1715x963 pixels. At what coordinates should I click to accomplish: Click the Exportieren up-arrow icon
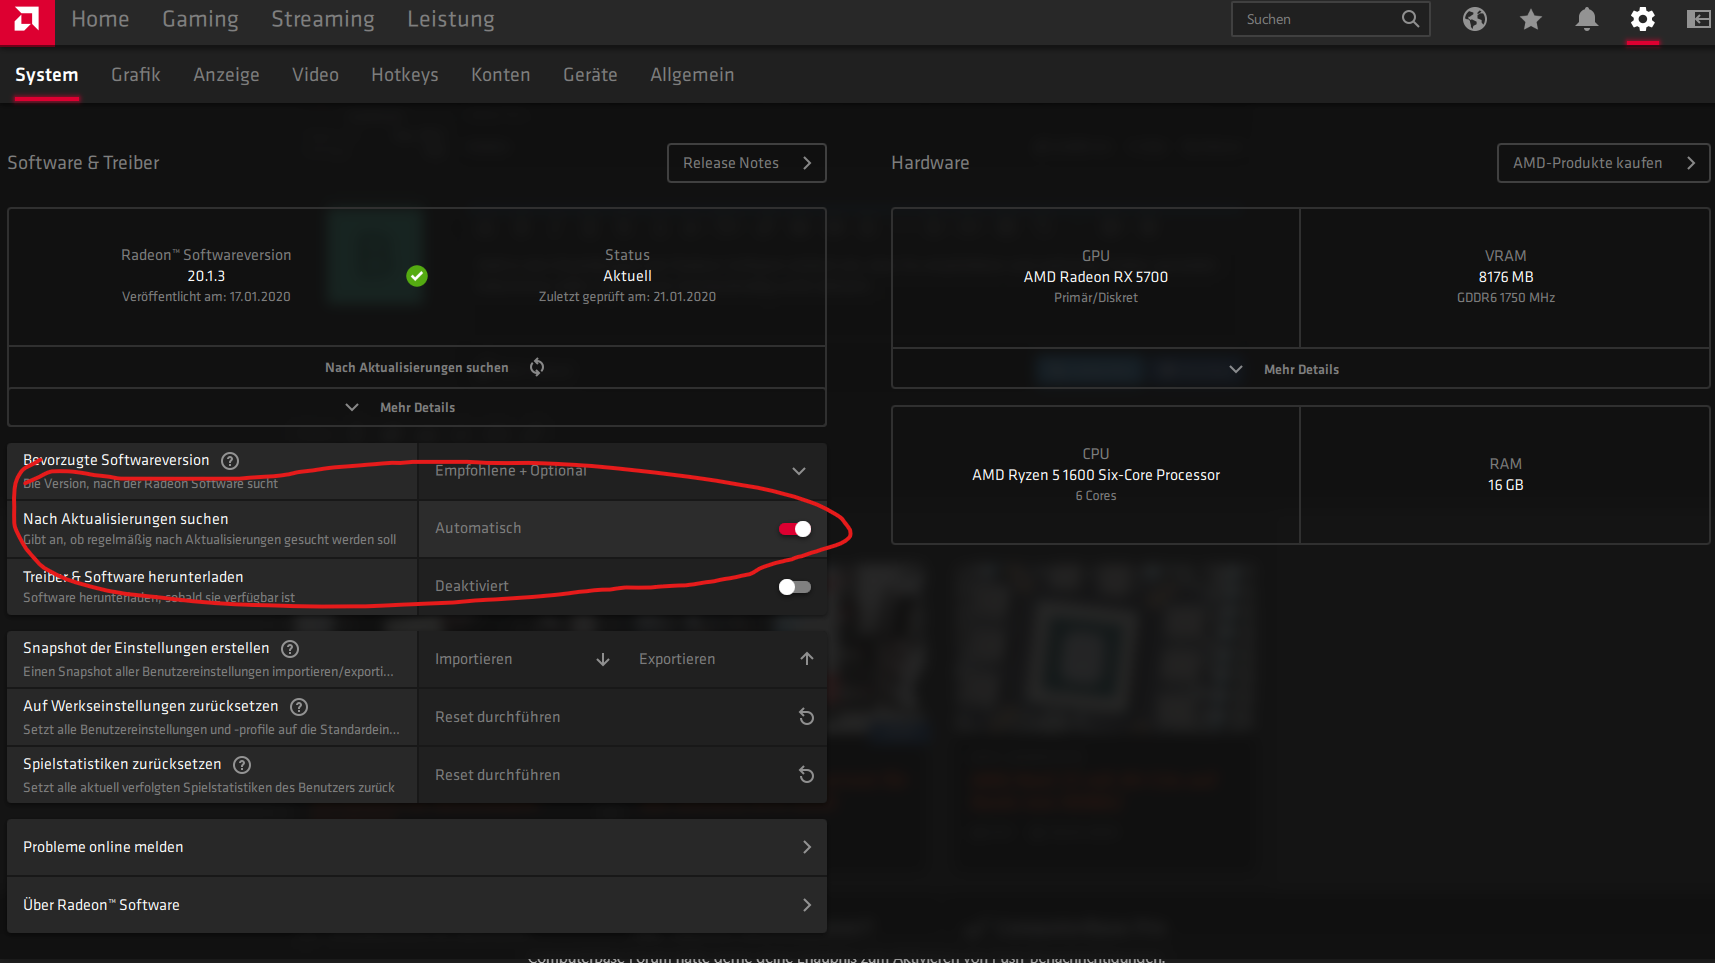point(807,659)
